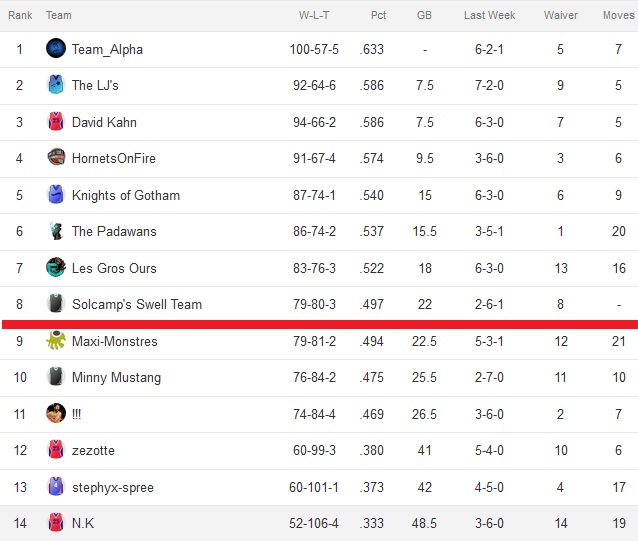Click the Waiver column header
The image size is (638, 541).
click(561, 15)
